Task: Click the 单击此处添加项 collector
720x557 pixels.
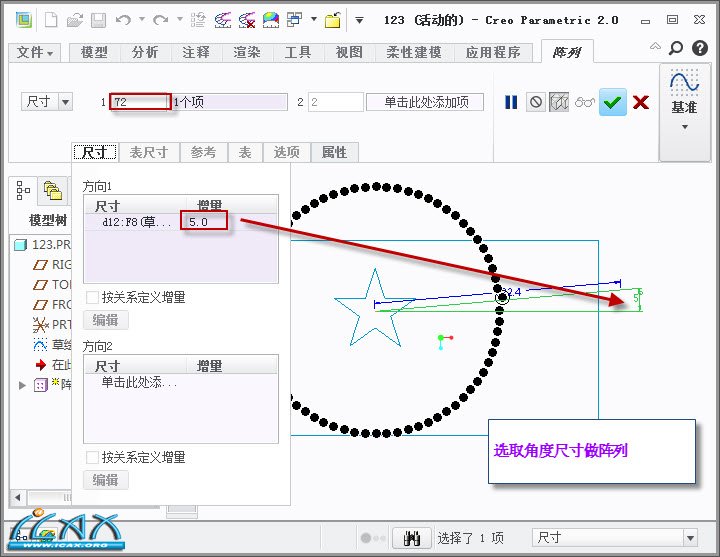Action: [425, 102]
